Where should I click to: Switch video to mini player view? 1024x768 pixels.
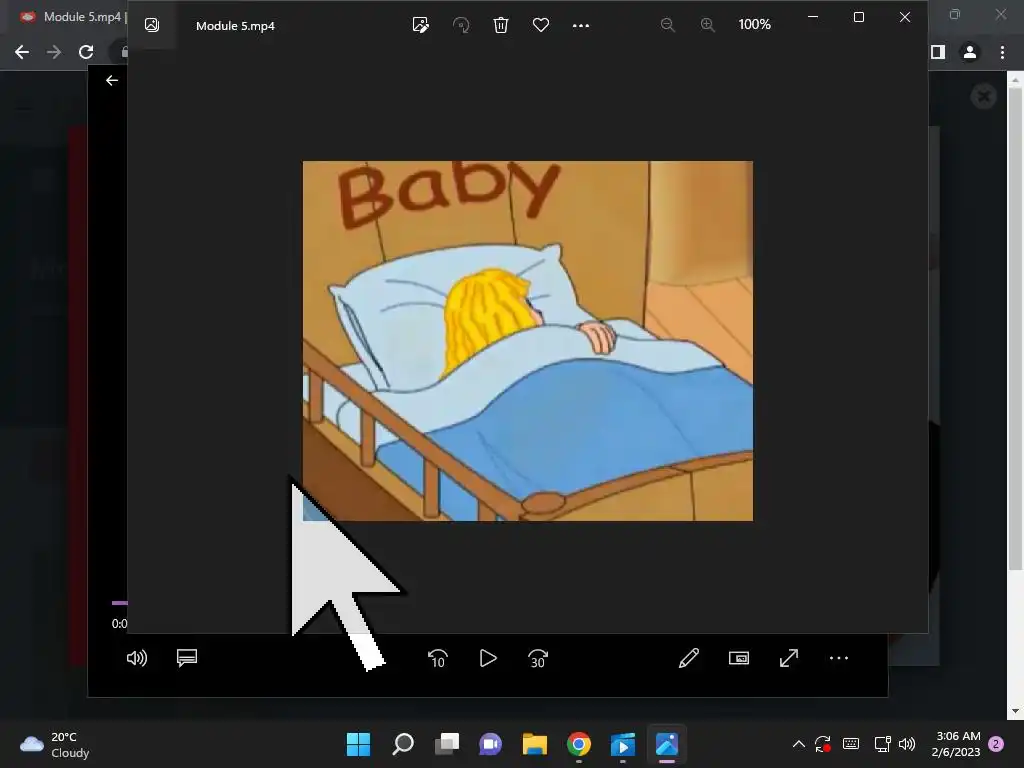pyautogui.click(x=739, y=658)
